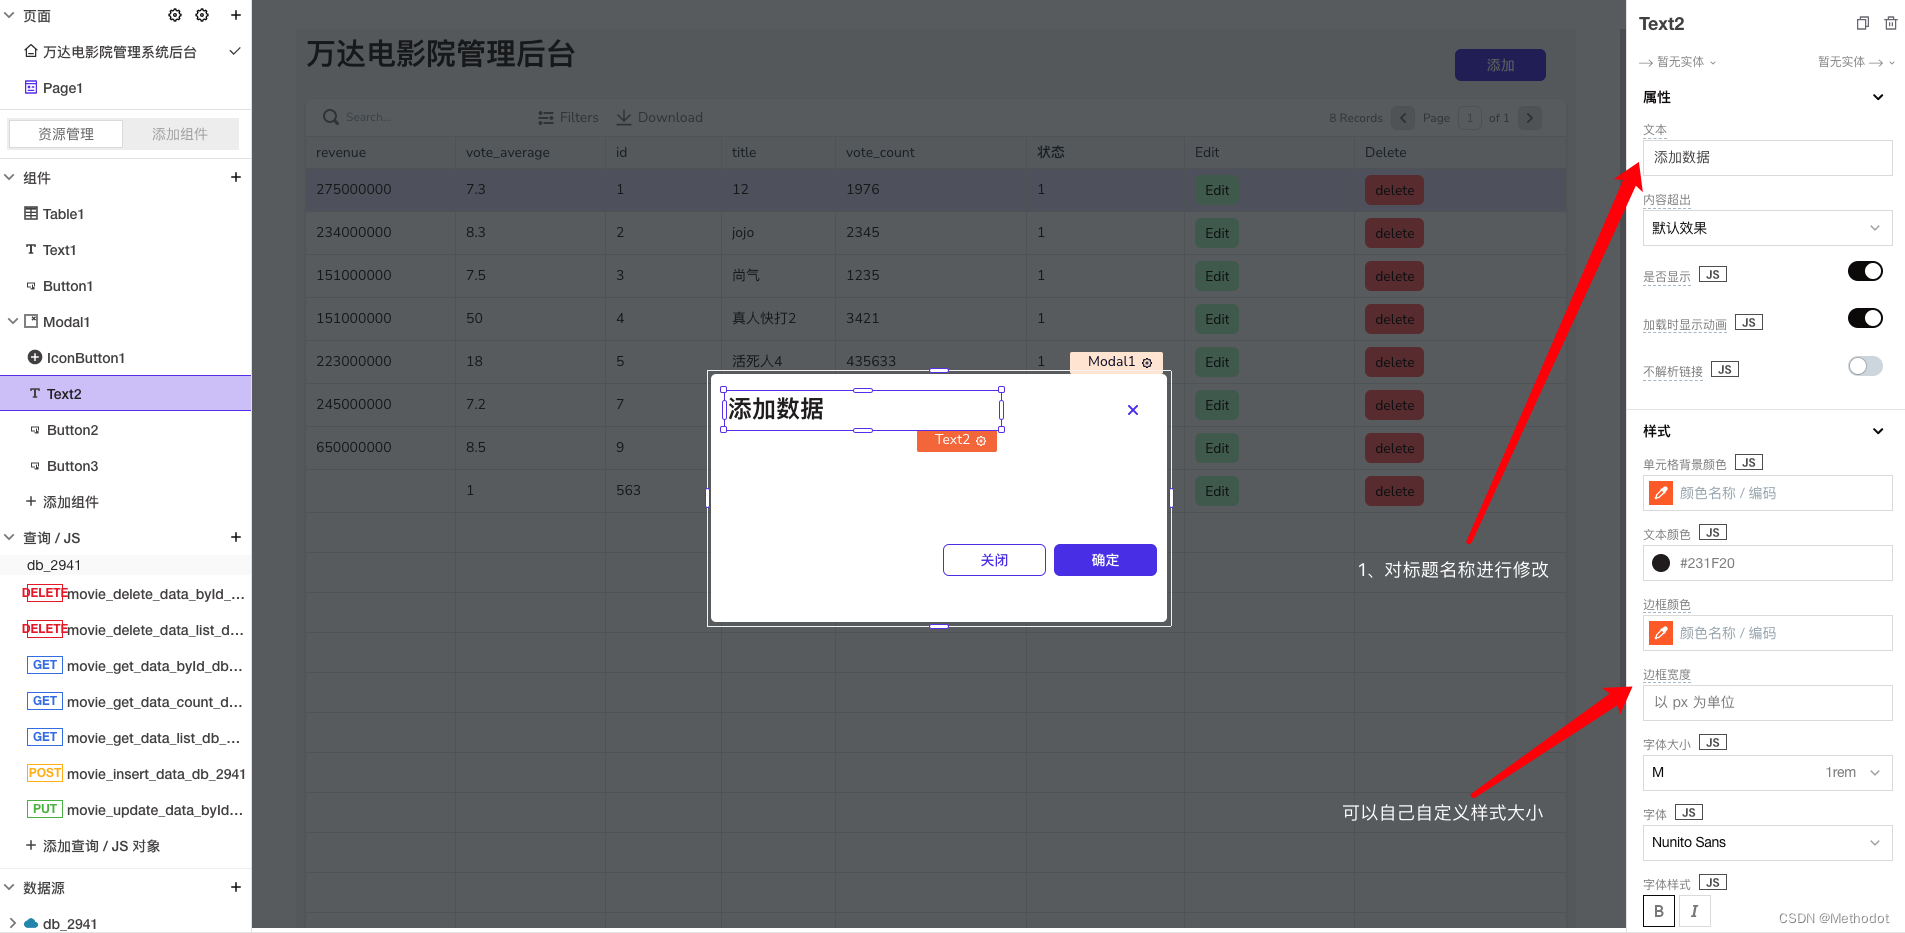Add a new page with plus icon
The image size is (1905, 933).
(x=236, y=15)
